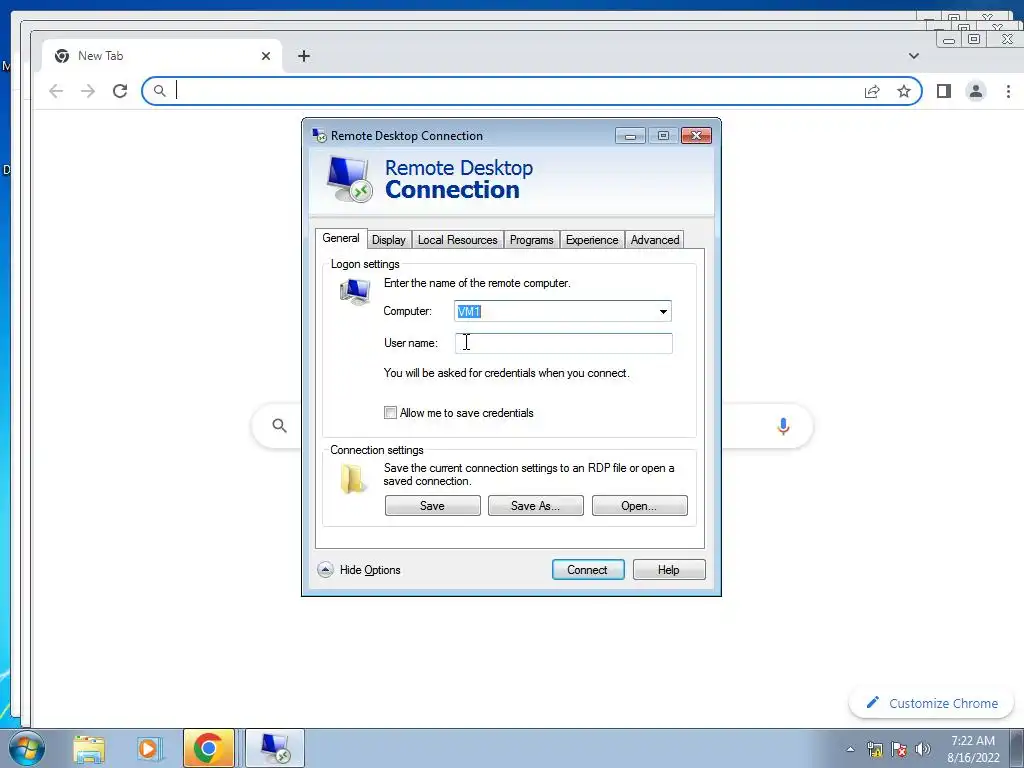This screenshot has width=1024, height=768.
Task: Open Windows Explorer from the taskbar
Action: coord(89,749)
